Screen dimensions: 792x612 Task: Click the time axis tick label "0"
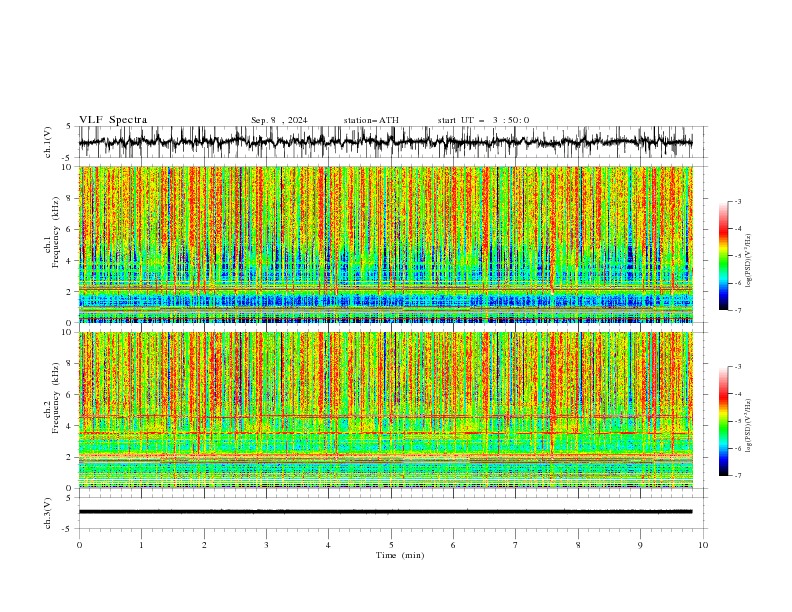79,545
